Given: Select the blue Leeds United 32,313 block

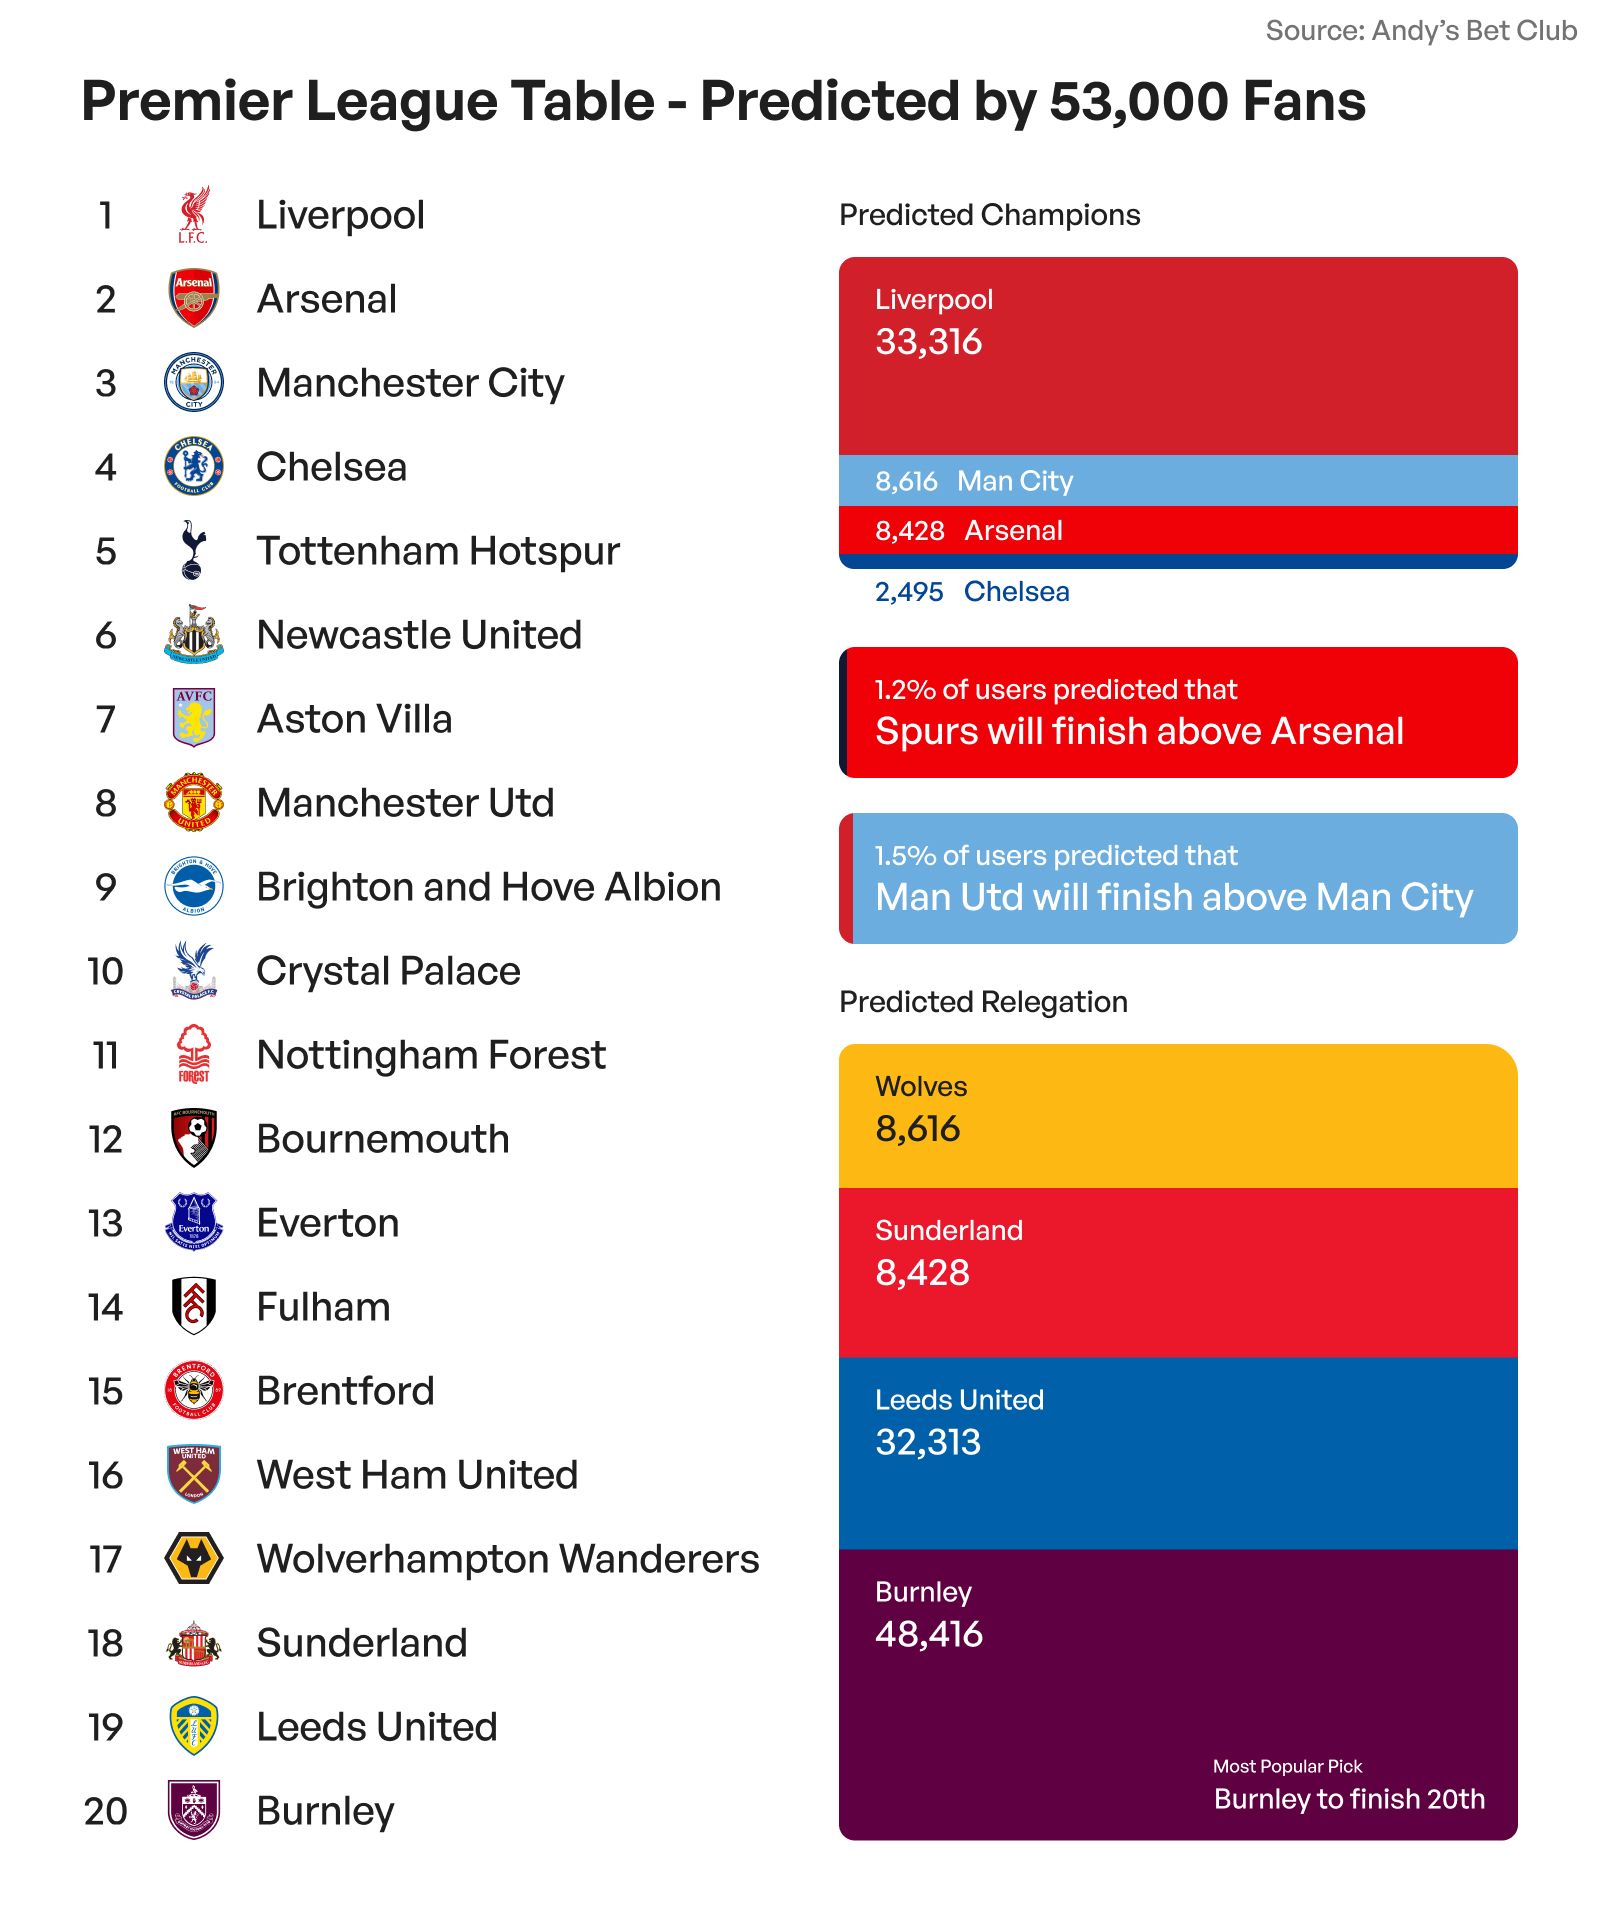Looking at the screenshot, I should 1177,1452.
